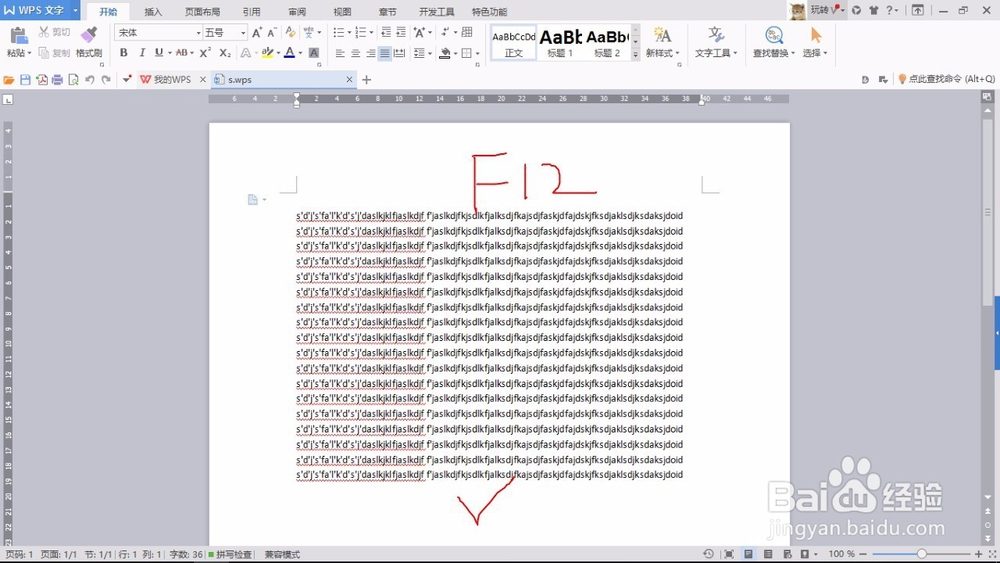This screenshot has height=563, width=1000.
Task: Click the Copy (复制) button
Action: tap(54, 53)
